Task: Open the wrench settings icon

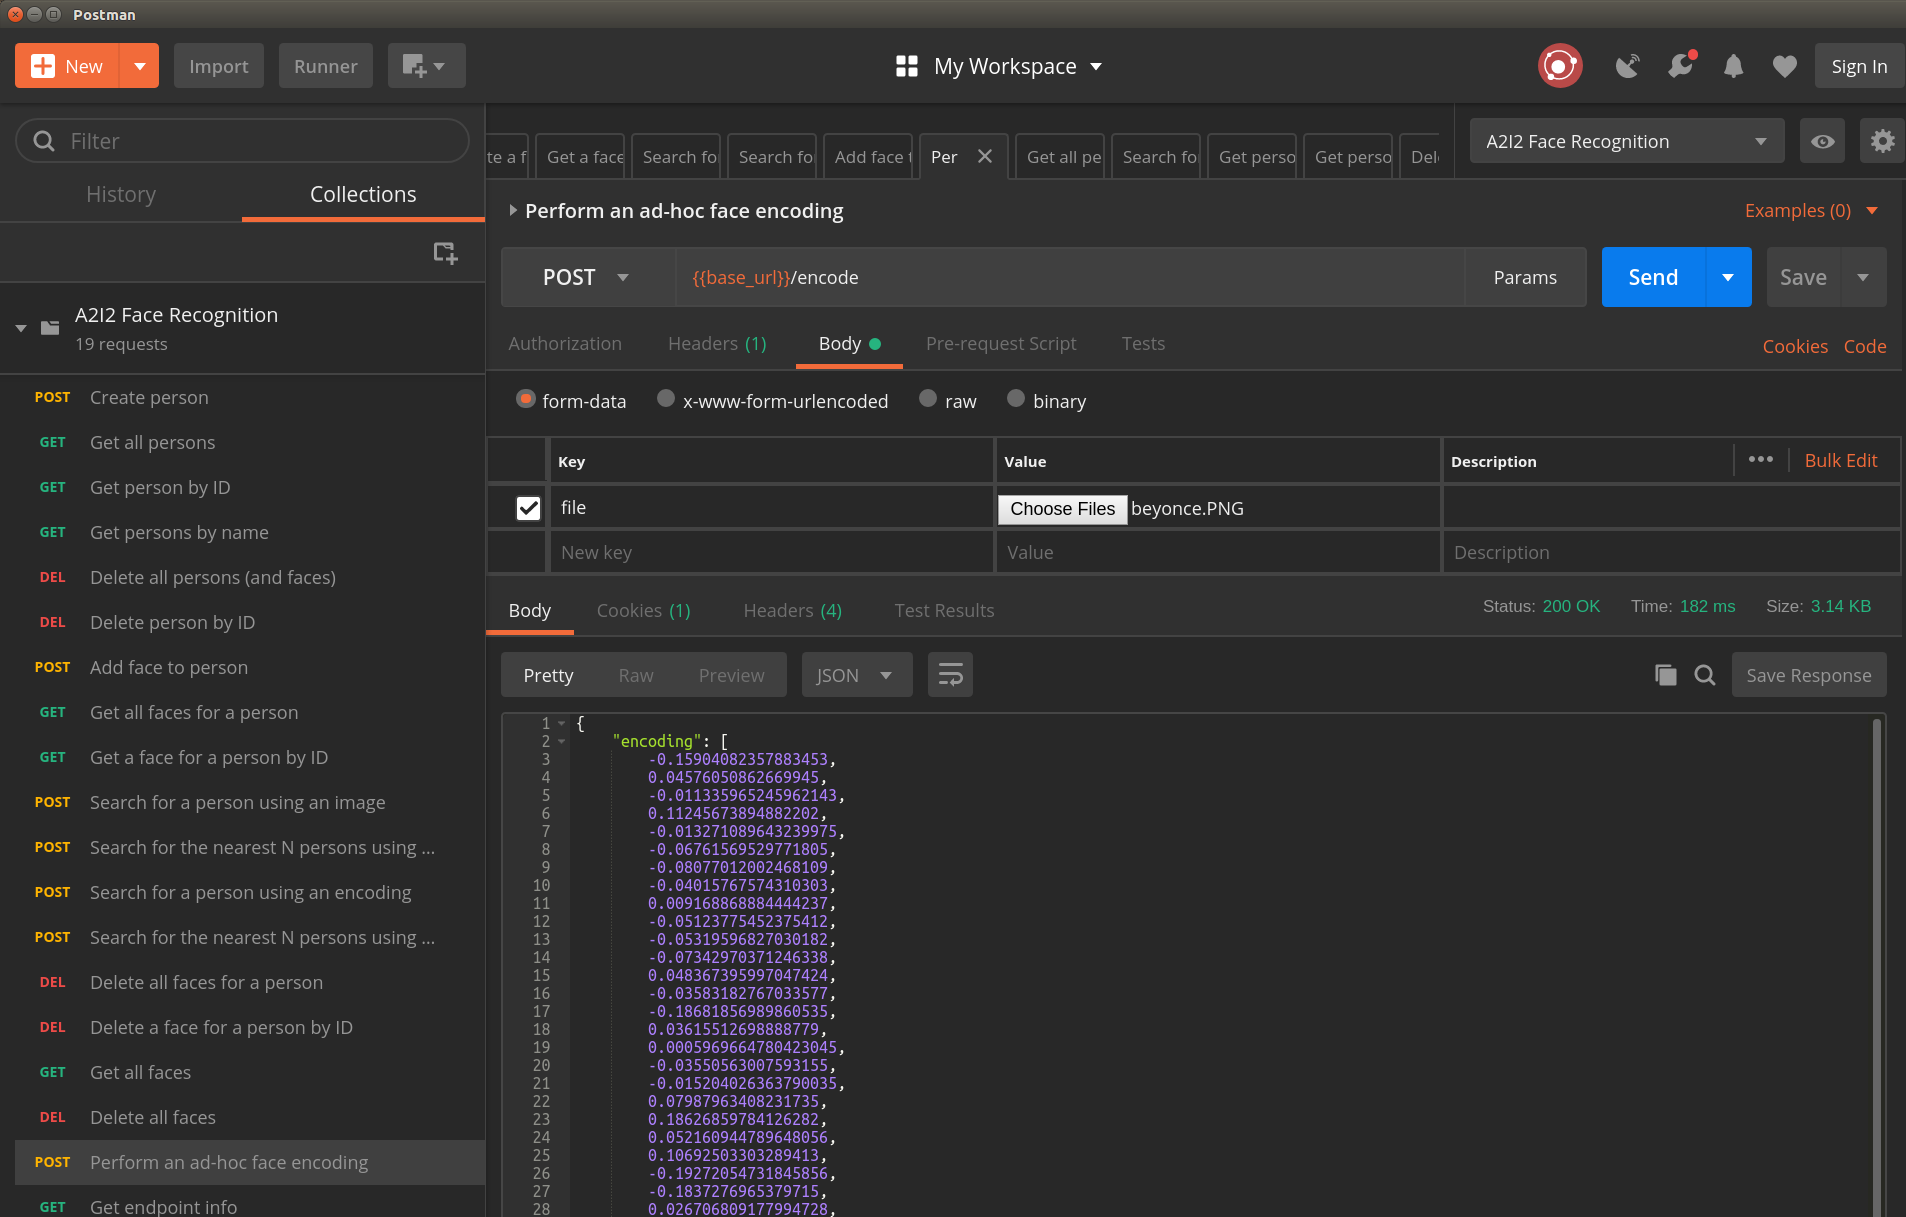Action: tap(1681, 66)
